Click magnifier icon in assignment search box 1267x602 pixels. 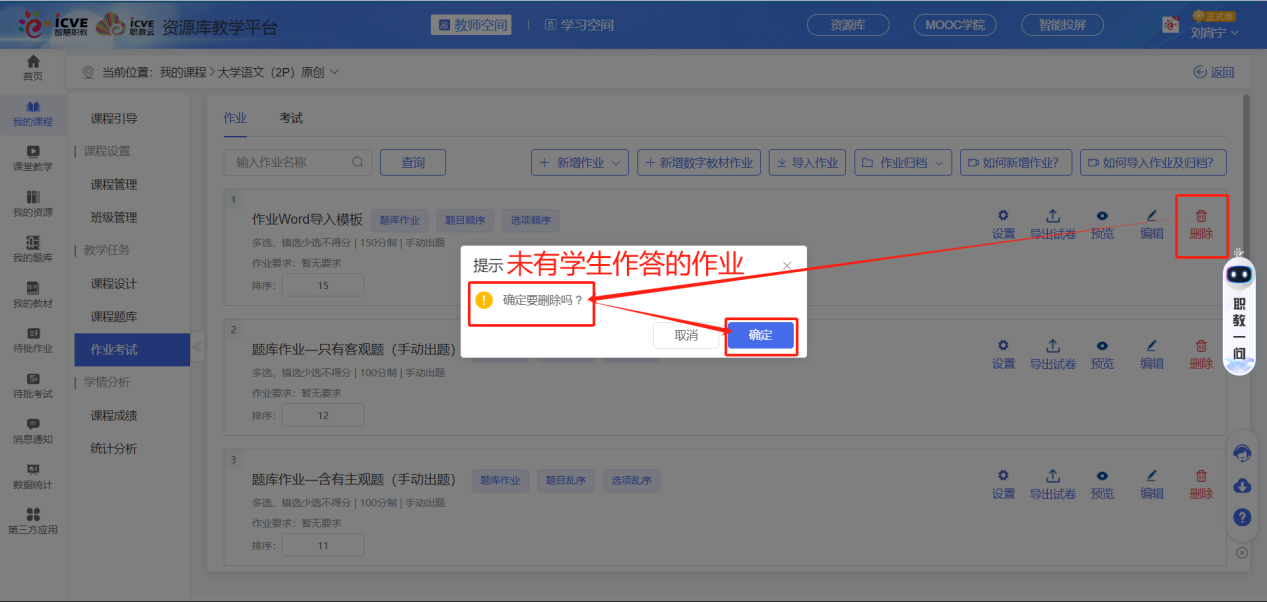click(x=358, y=162)
